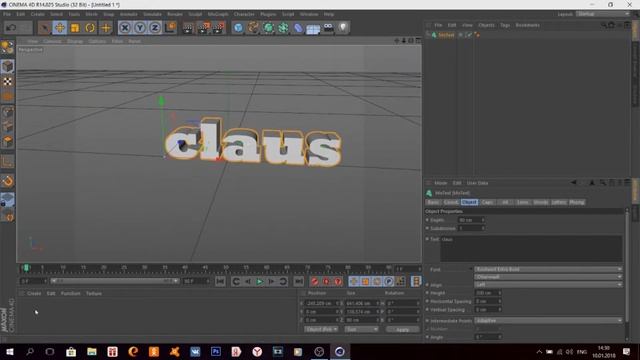Click the Windows Start button

pos(9,351)
